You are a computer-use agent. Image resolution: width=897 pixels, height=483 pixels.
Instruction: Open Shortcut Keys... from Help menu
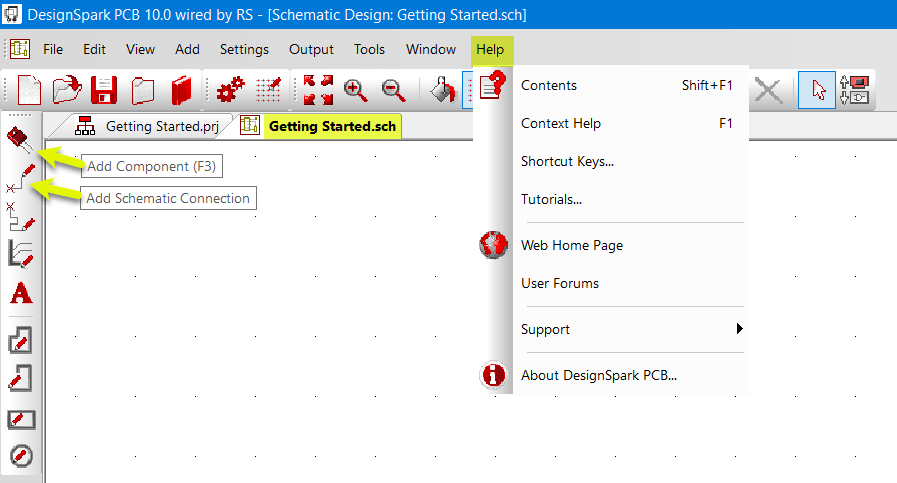click(x=611, y=161)
